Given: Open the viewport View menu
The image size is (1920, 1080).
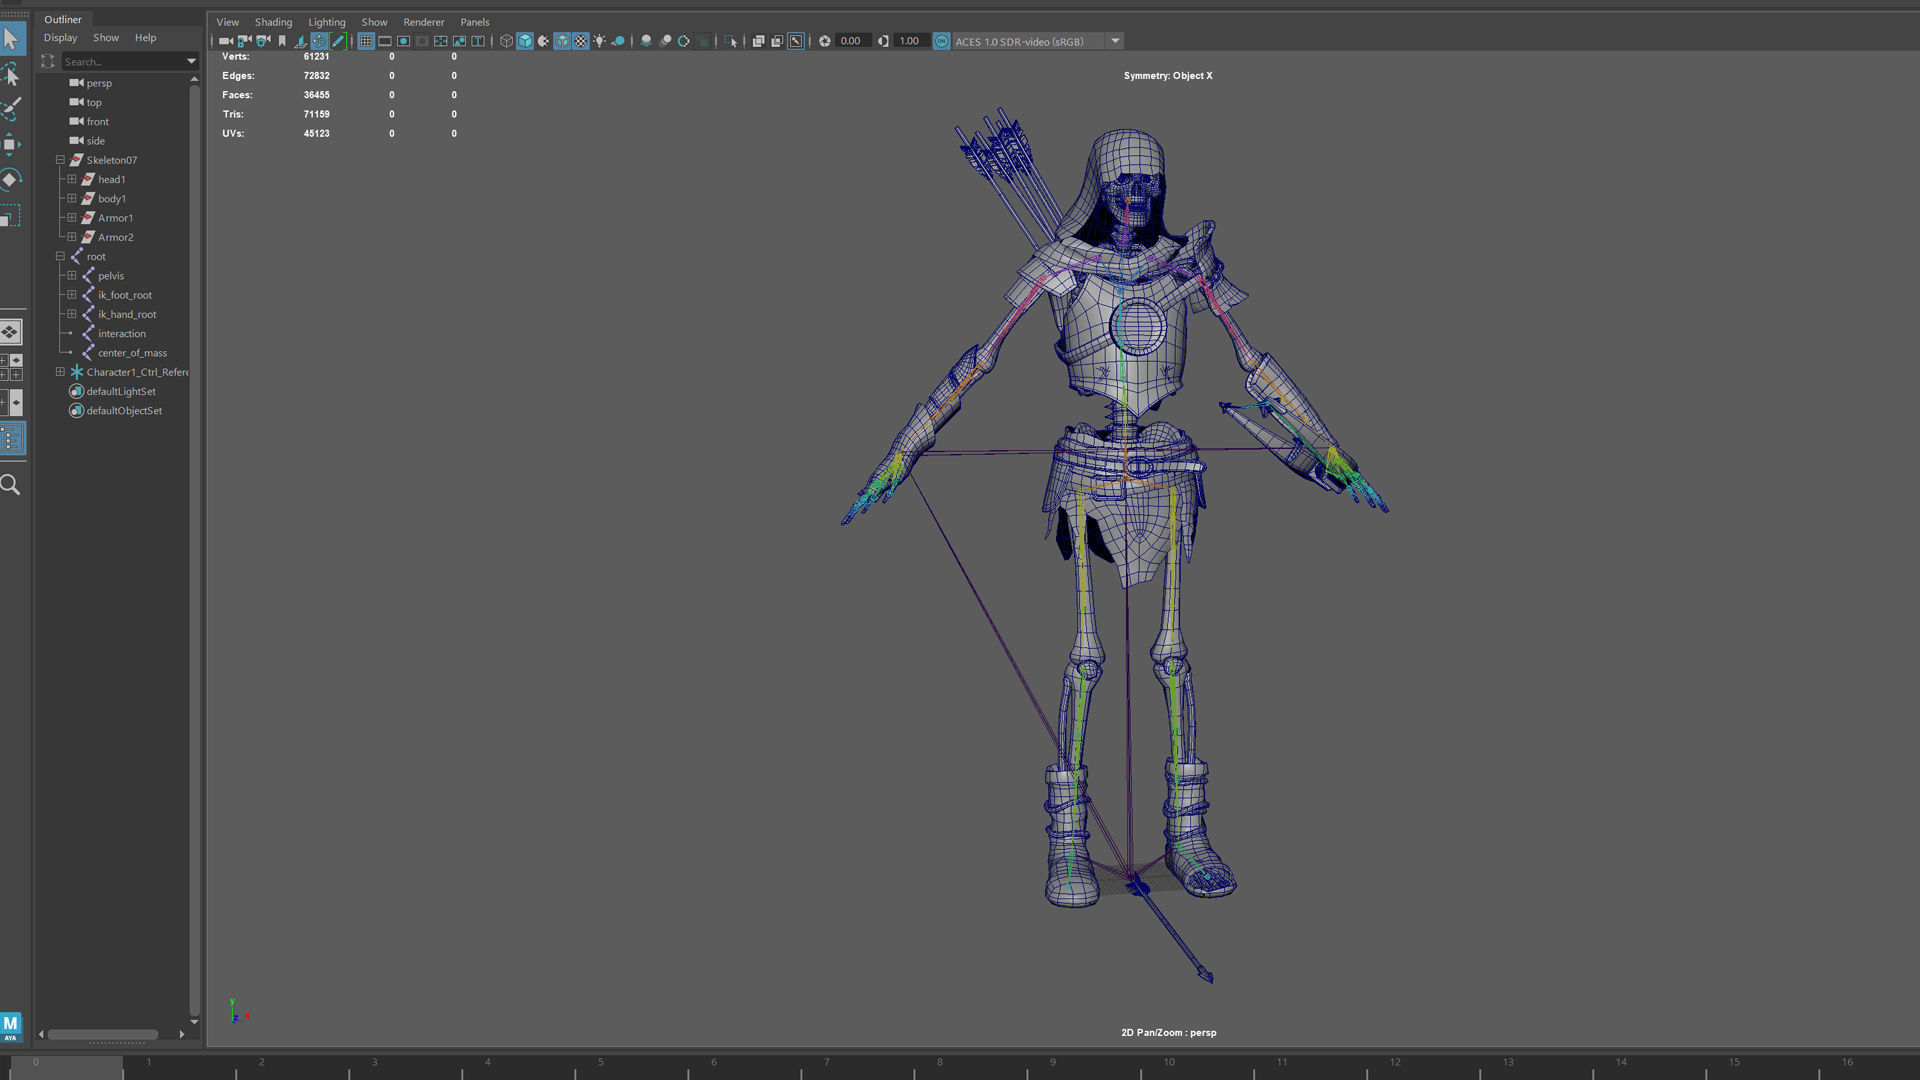Looking at the screenshot, I should click(x=228, y=22).
